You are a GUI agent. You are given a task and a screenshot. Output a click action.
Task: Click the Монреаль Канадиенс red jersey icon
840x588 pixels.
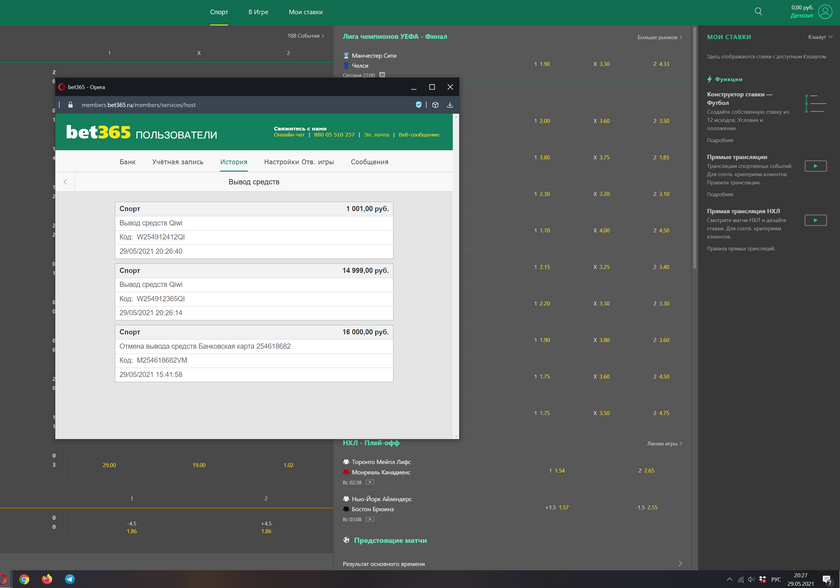[346, 472]
